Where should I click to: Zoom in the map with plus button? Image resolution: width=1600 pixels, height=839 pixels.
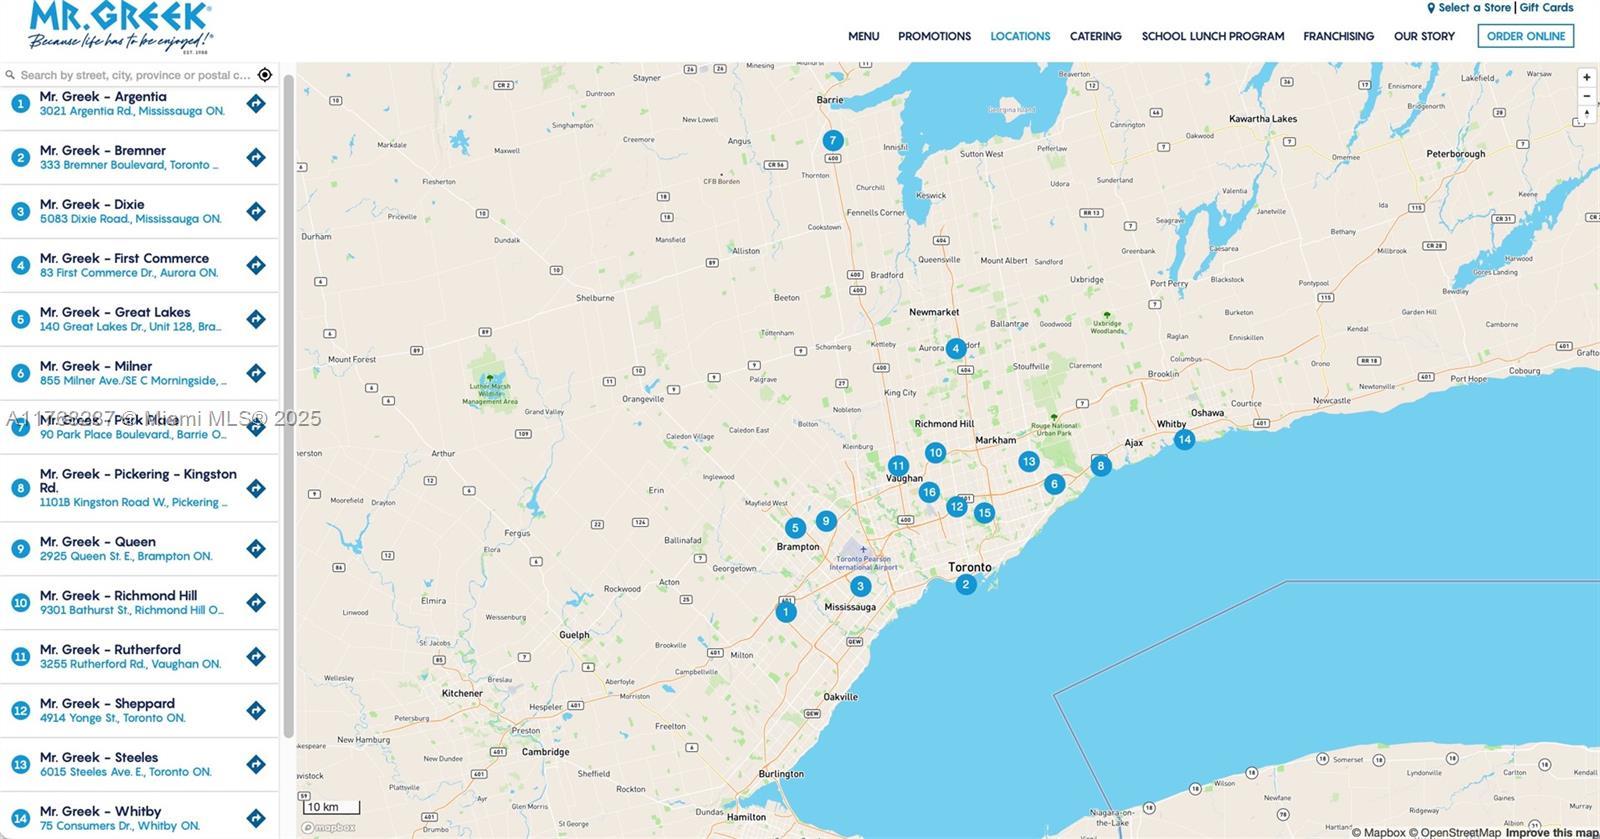(x=1586, y=78)
